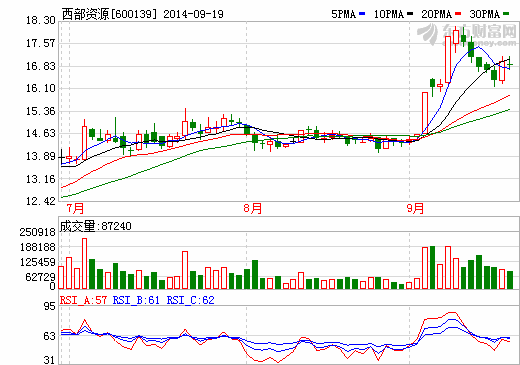Click the 13.16 price axis label
520x365 pixels.
(x=41, y=179)
